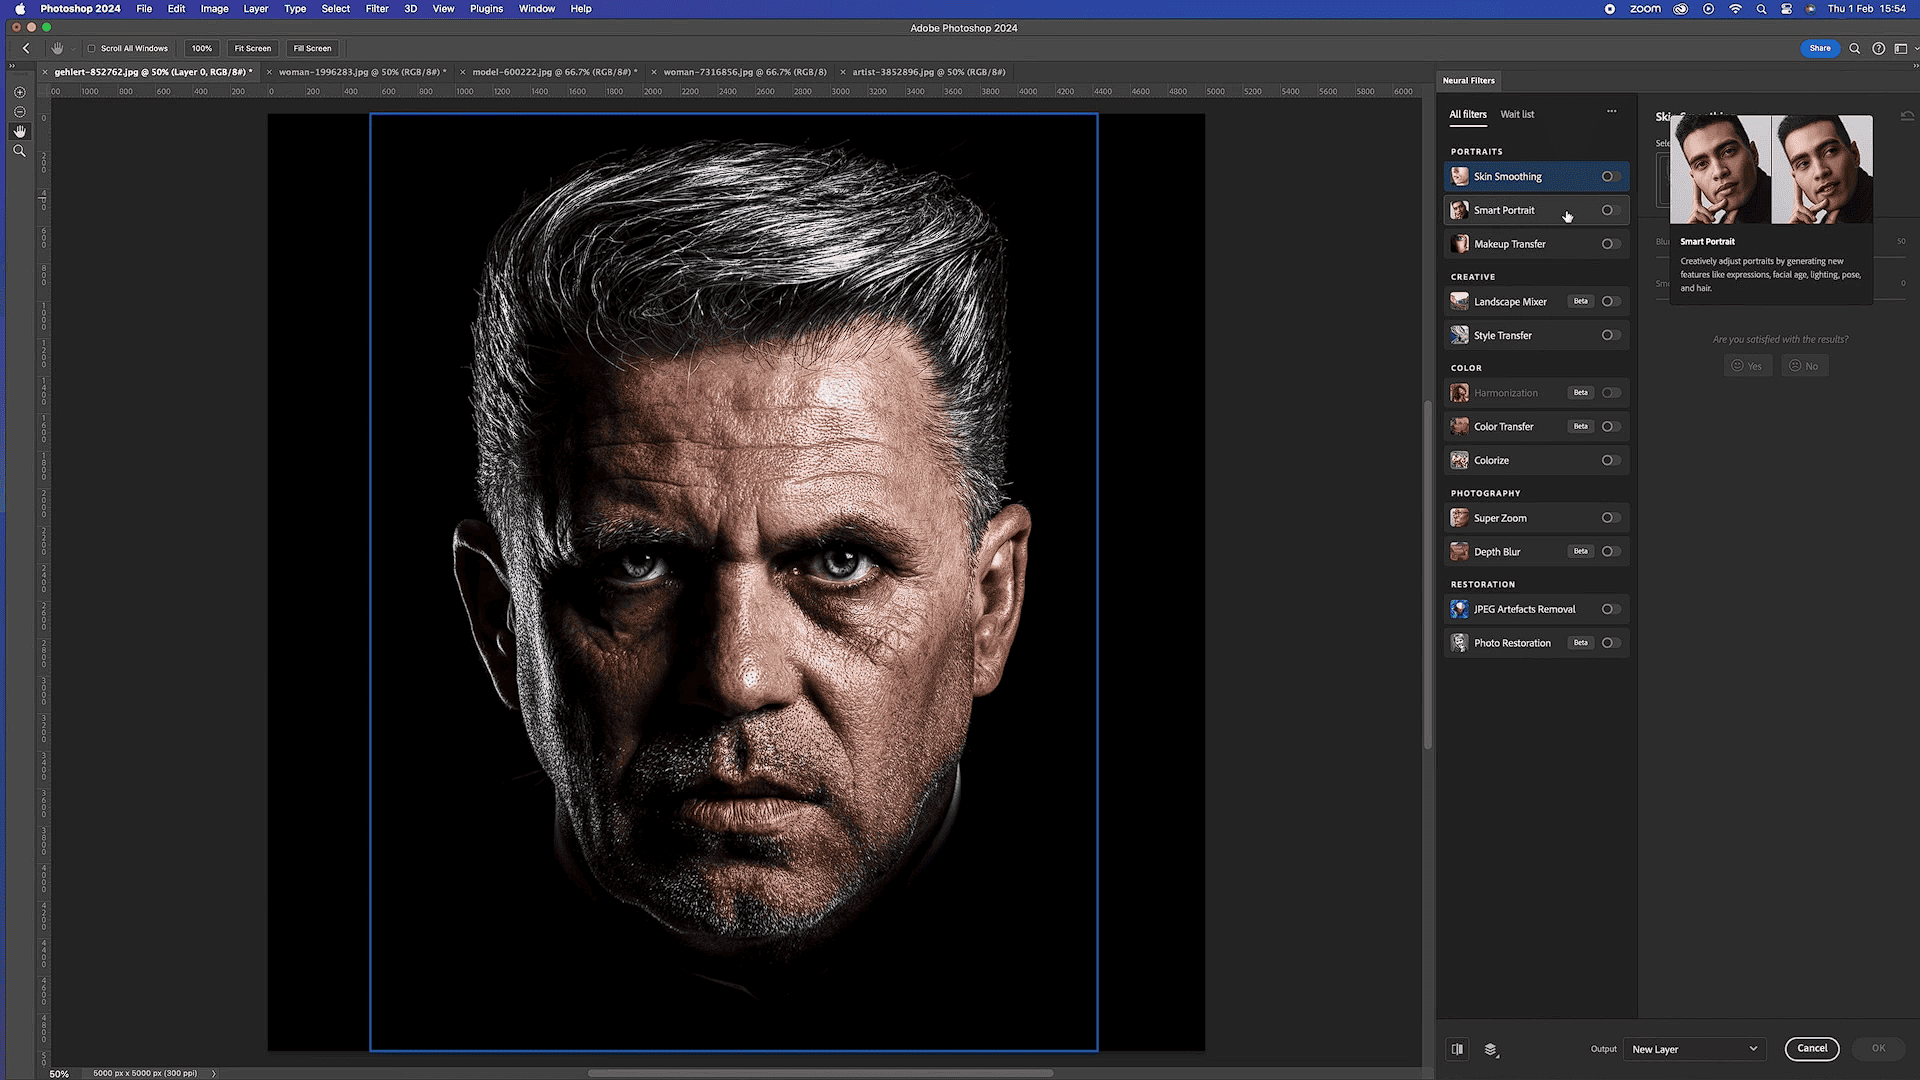Image resolution: width=1920 pixels, height=1080 pixels.
Task: Open the Plugins menu
Action: coord(487,9)
